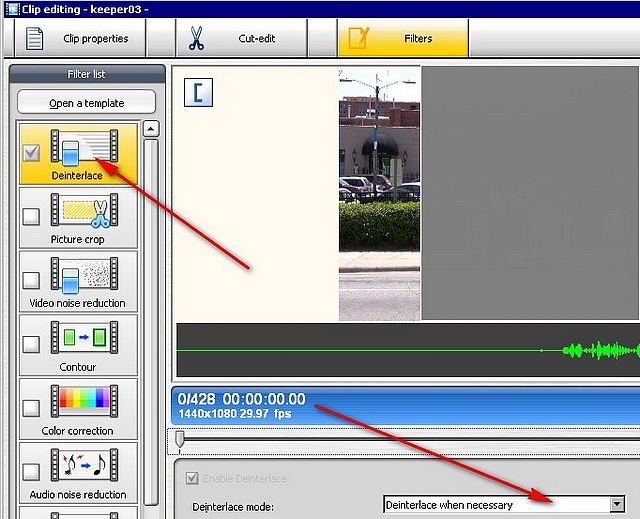
Task: Enable the Contour filter checkbox
Action: [31, 344]
